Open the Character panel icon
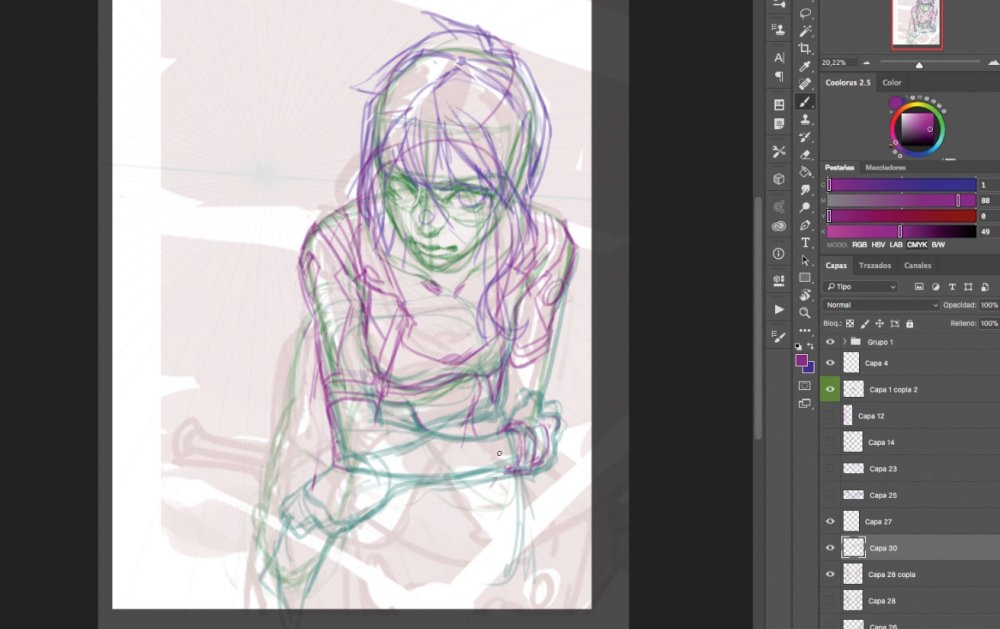Image resolution: width=1000 pixels, height=629 pixels. point(779,57)
